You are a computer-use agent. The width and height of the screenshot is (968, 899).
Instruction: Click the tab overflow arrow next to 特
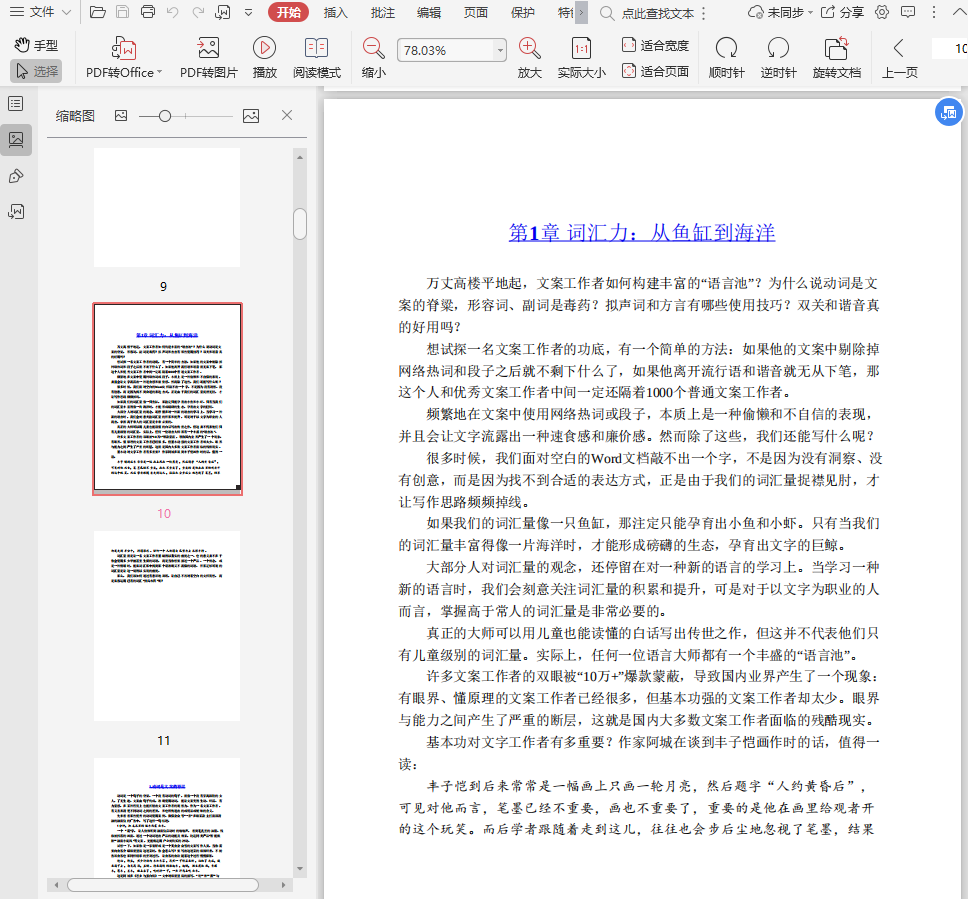tap(581, 12)
